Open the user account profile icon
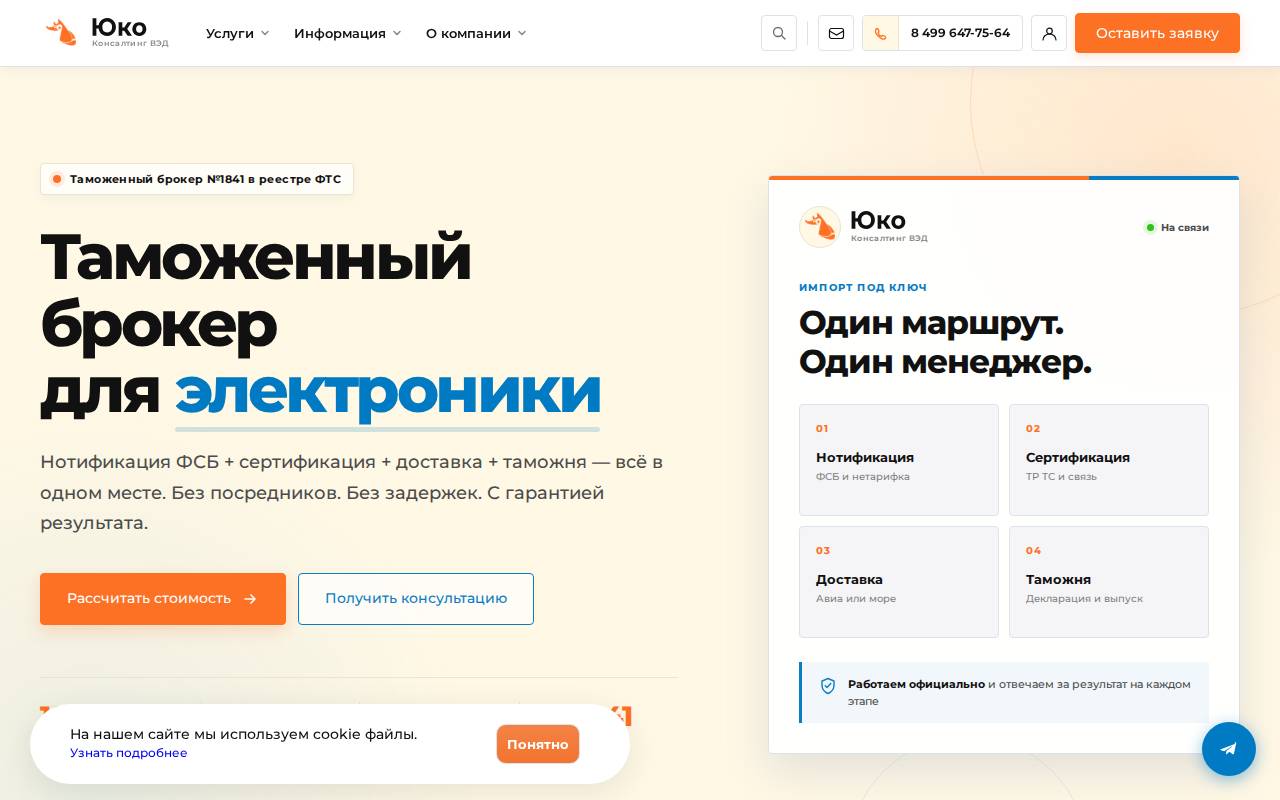 click(1049, 33)
